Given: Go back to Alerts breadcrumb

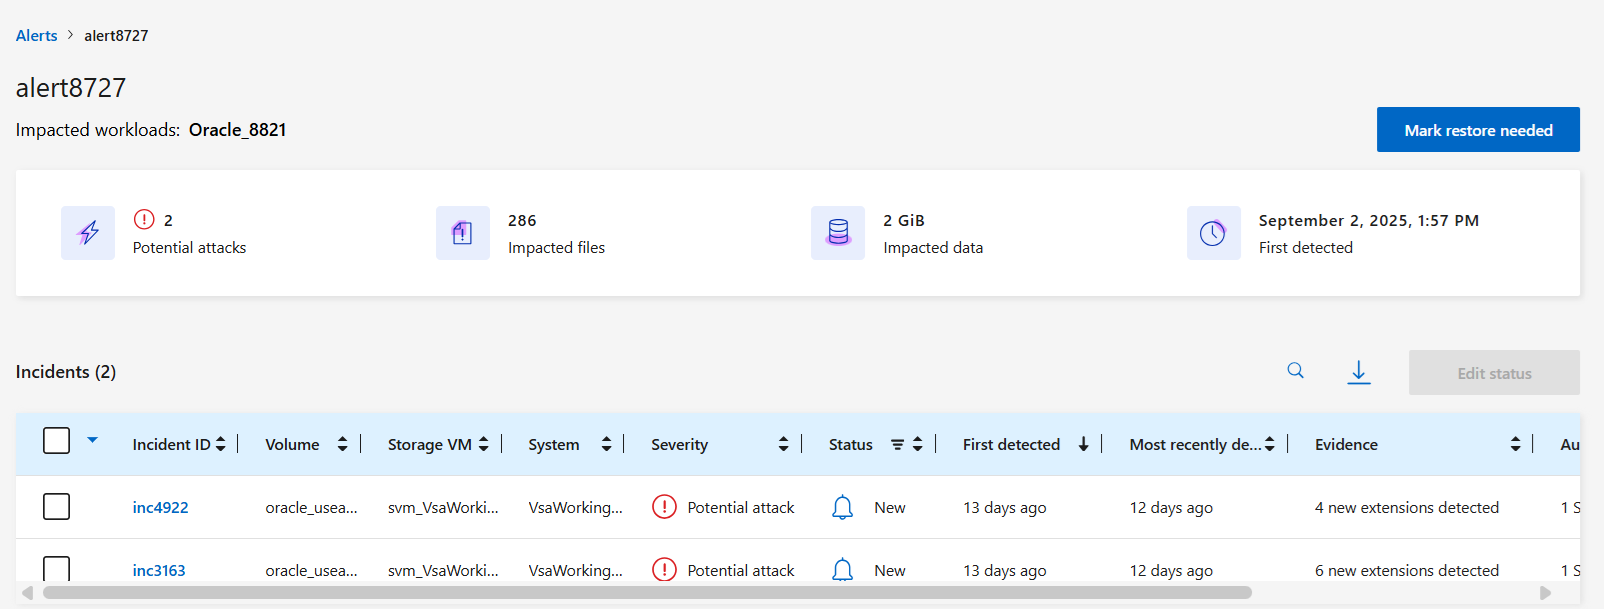Looking at the screenshot, I should click(x=37, y=36).
